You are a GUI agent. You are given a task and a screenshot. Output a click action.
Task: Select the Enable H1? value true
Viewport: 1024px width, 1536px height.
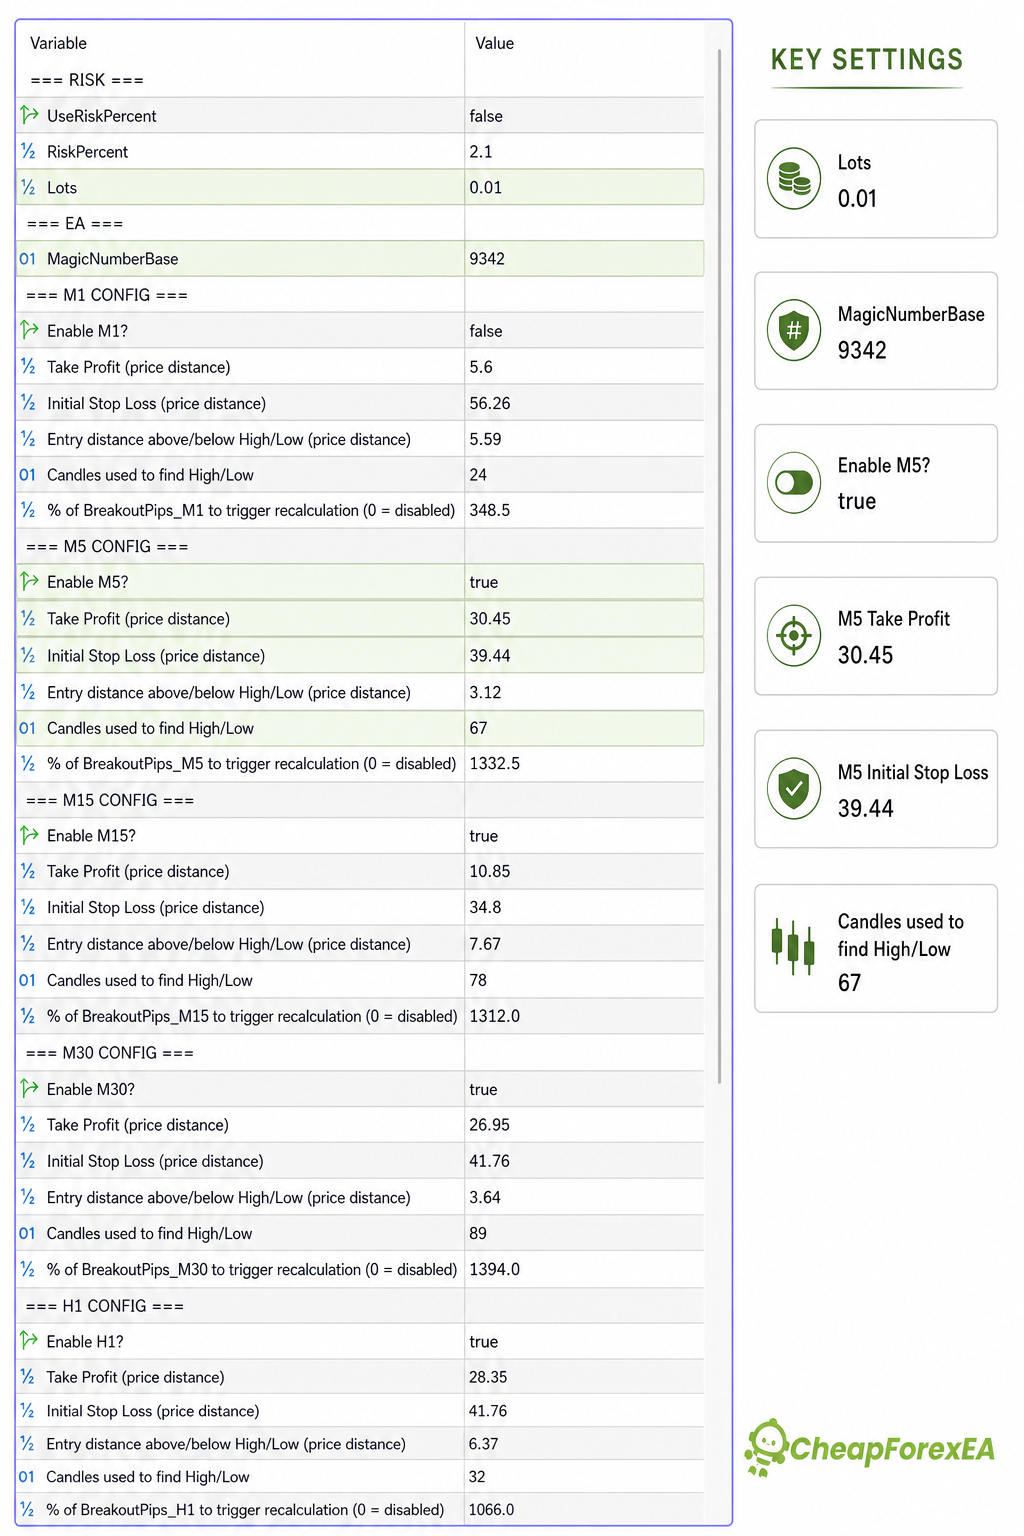[483, 1341]
